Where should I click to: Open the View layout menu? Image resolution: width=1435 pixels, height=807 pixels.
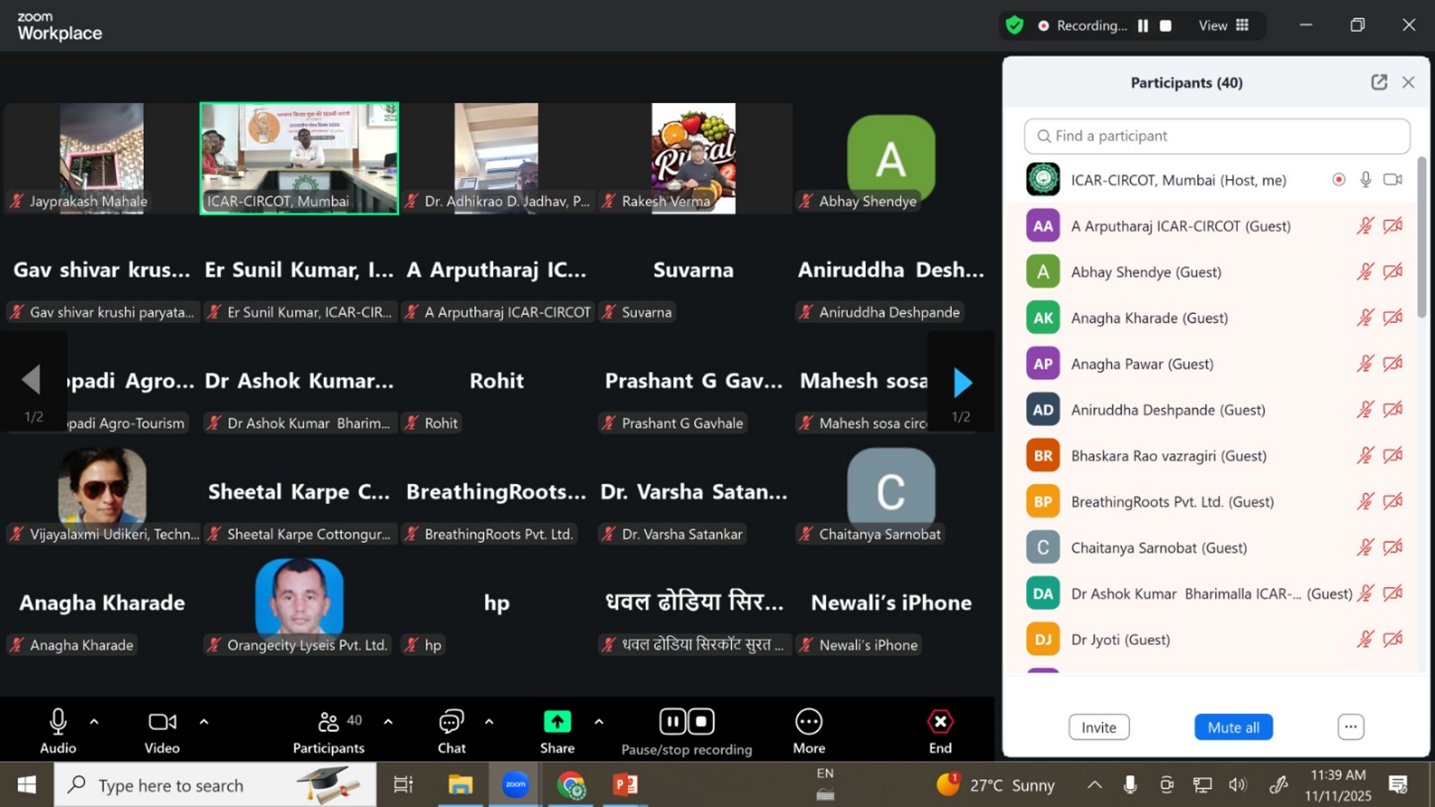[1225, 26]
